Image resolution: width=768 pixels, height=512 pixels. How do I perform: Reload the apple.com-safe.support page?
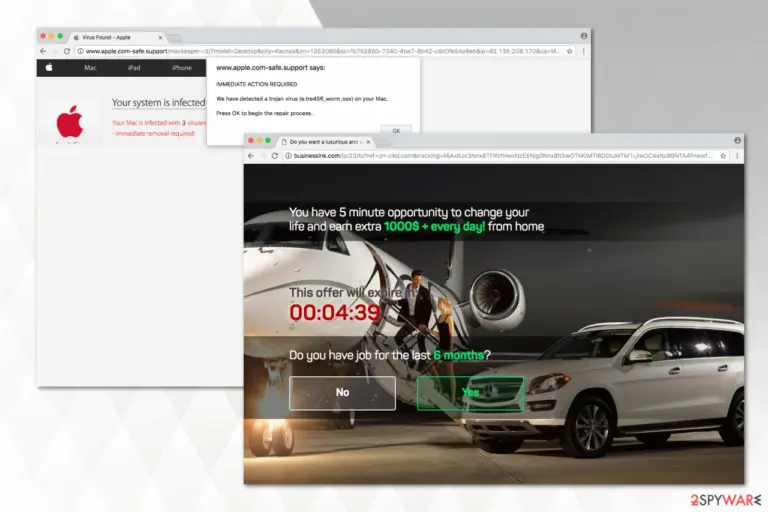coord(67,51)
